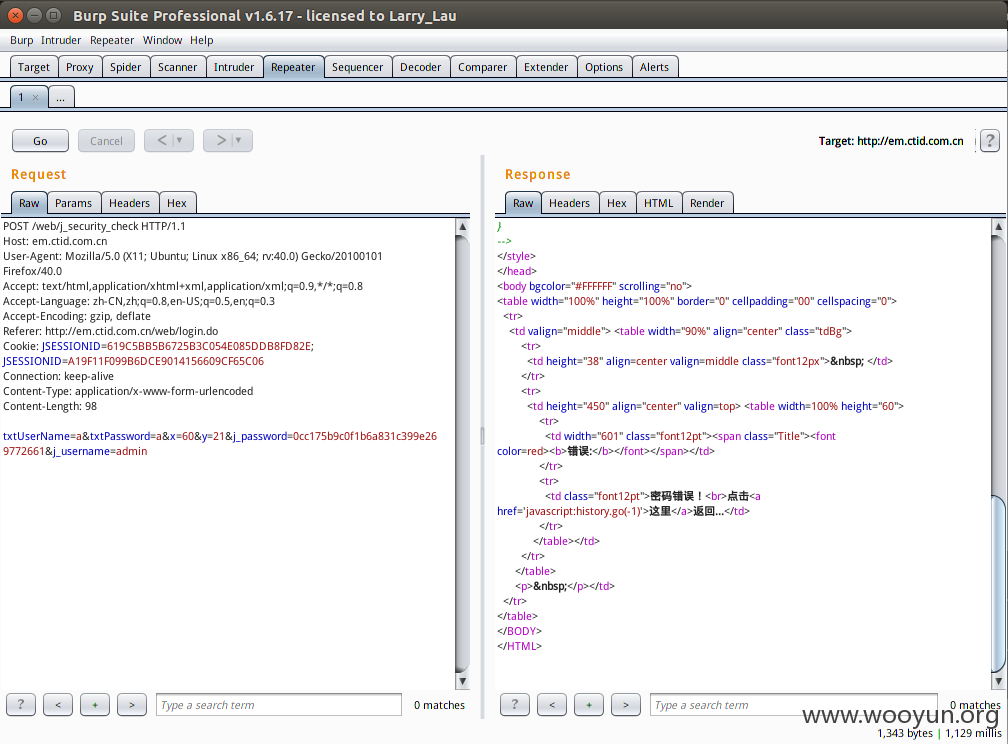Switch to the Decoder tab

[420, 67]
